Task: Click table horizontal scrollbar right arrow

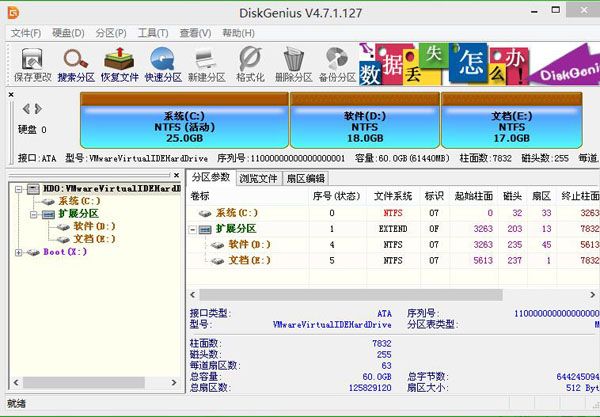Action: 592,295
